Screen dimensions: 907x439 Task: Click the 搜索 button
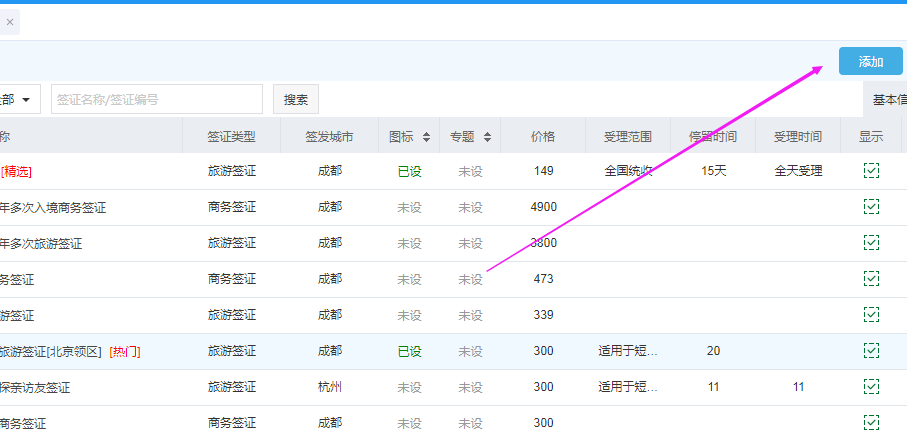point(295,100)
